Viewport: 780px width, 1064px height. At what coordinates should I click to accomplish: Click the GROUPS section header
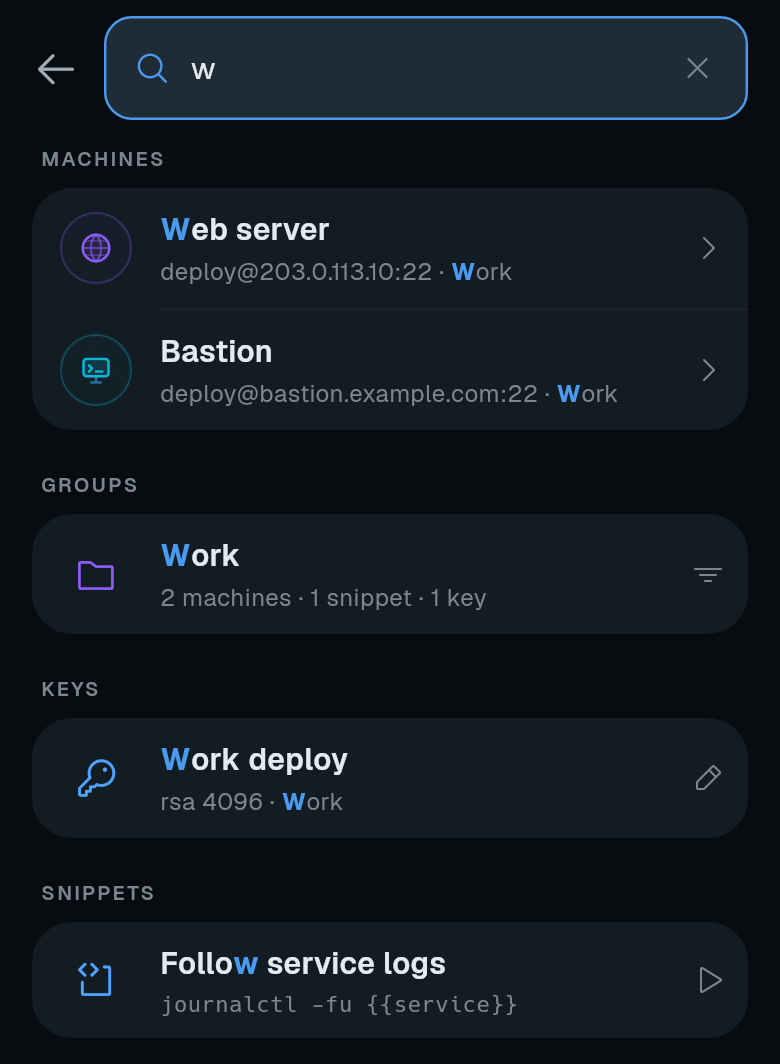(x=90, y=485)
